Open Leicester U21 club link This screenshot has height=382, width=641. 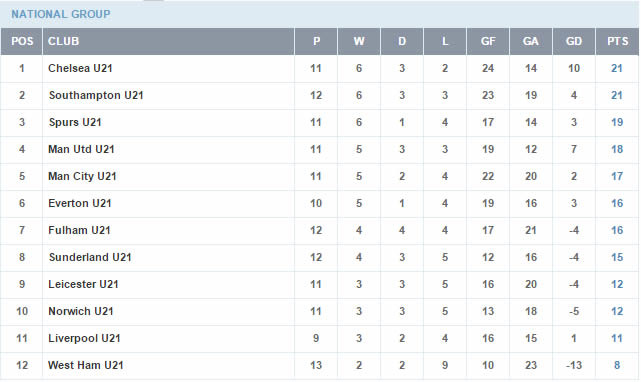click(83, 284)
